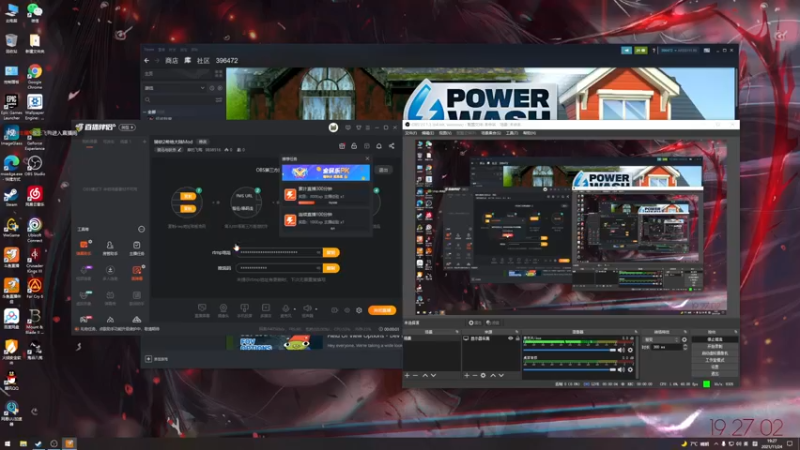Screen dimensions: 800x450
Task: Open settings gear of second OBS mixer channel
Action: point(630,370)
